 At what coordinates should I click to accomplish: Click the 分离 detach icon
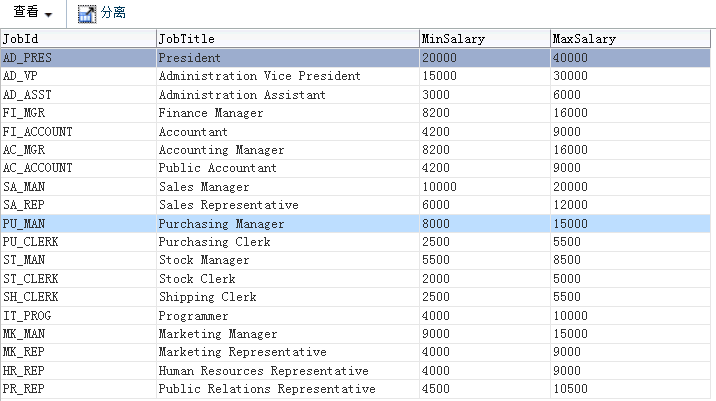[87, 13]
